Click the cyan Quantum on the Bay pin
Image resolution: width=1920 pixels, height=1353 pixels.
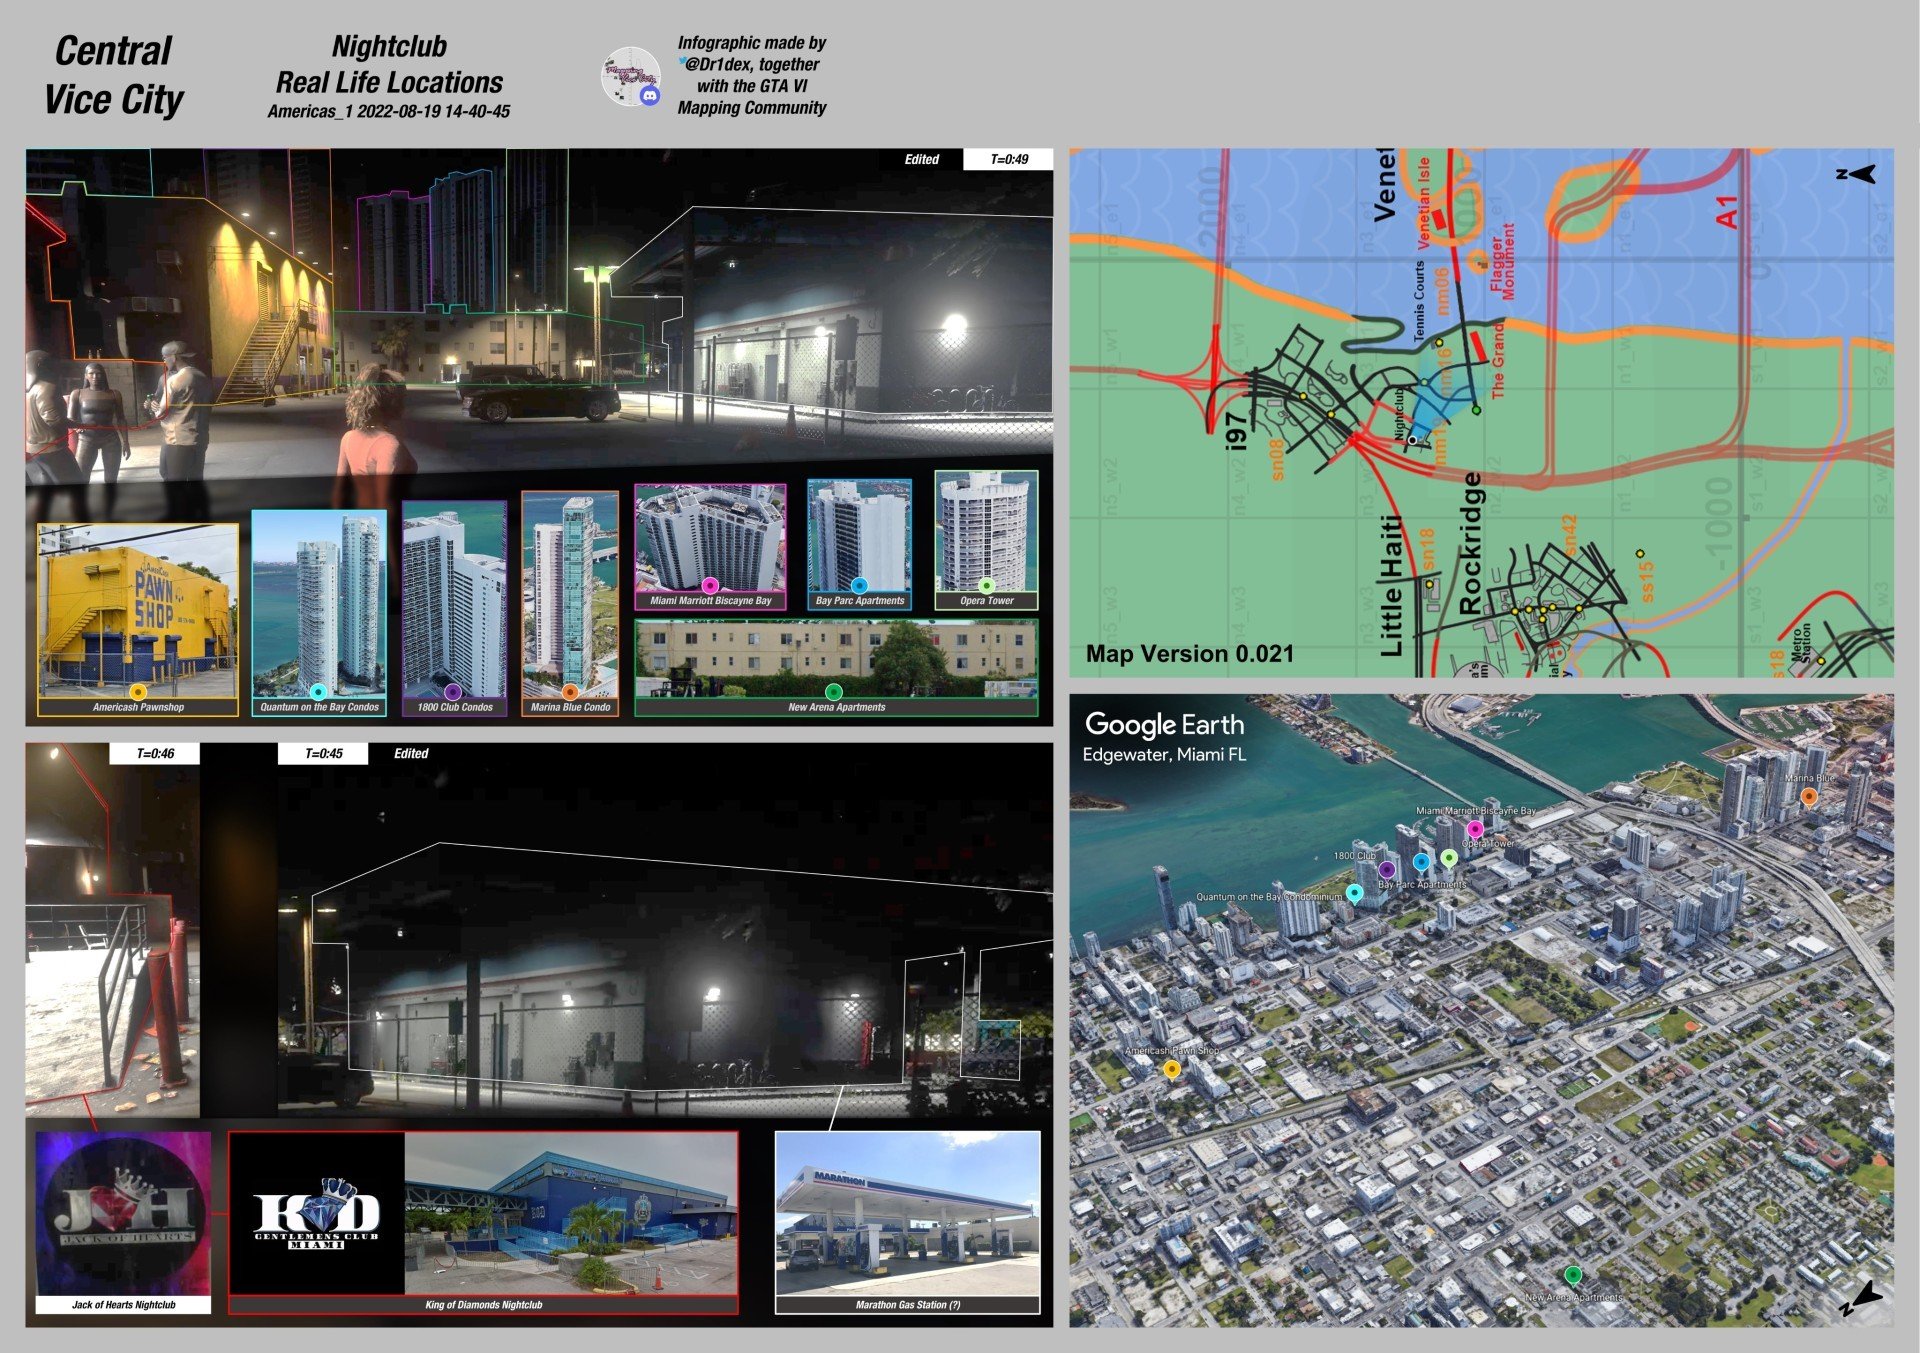tap(1354, 893)
